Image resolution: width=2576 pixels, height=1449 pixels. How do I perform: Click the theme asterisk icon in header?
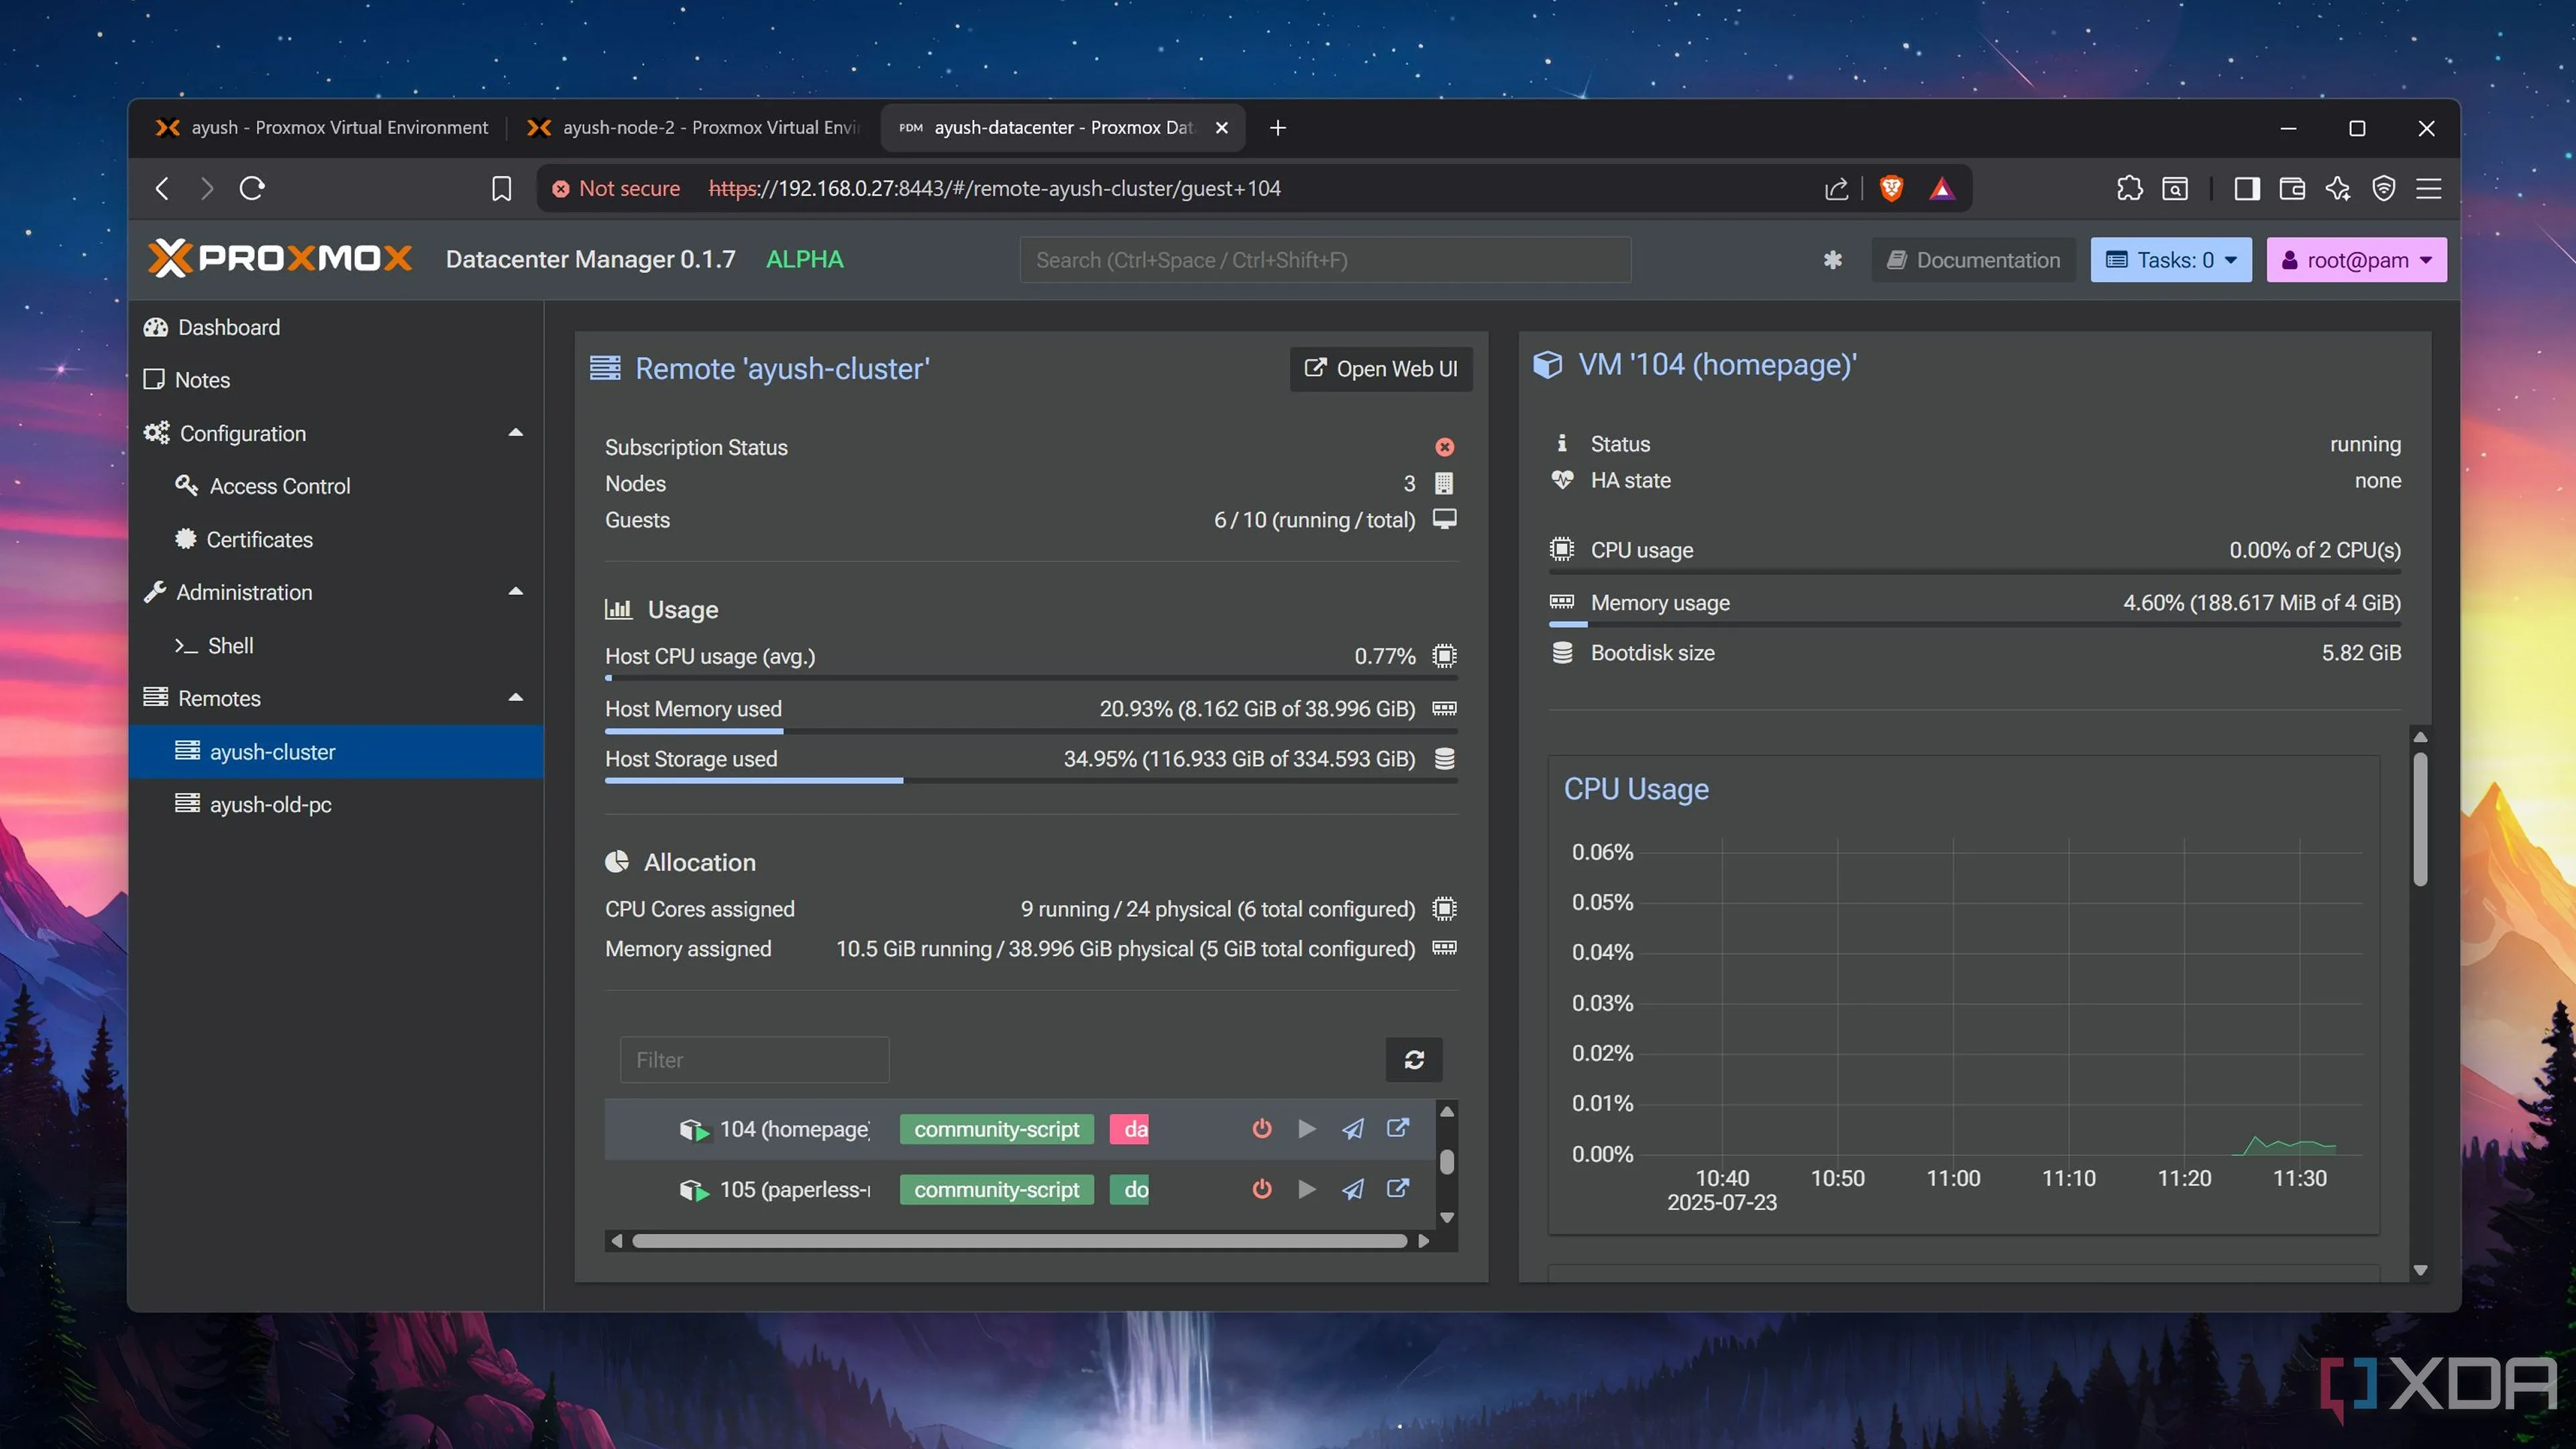pos(1833,260)
